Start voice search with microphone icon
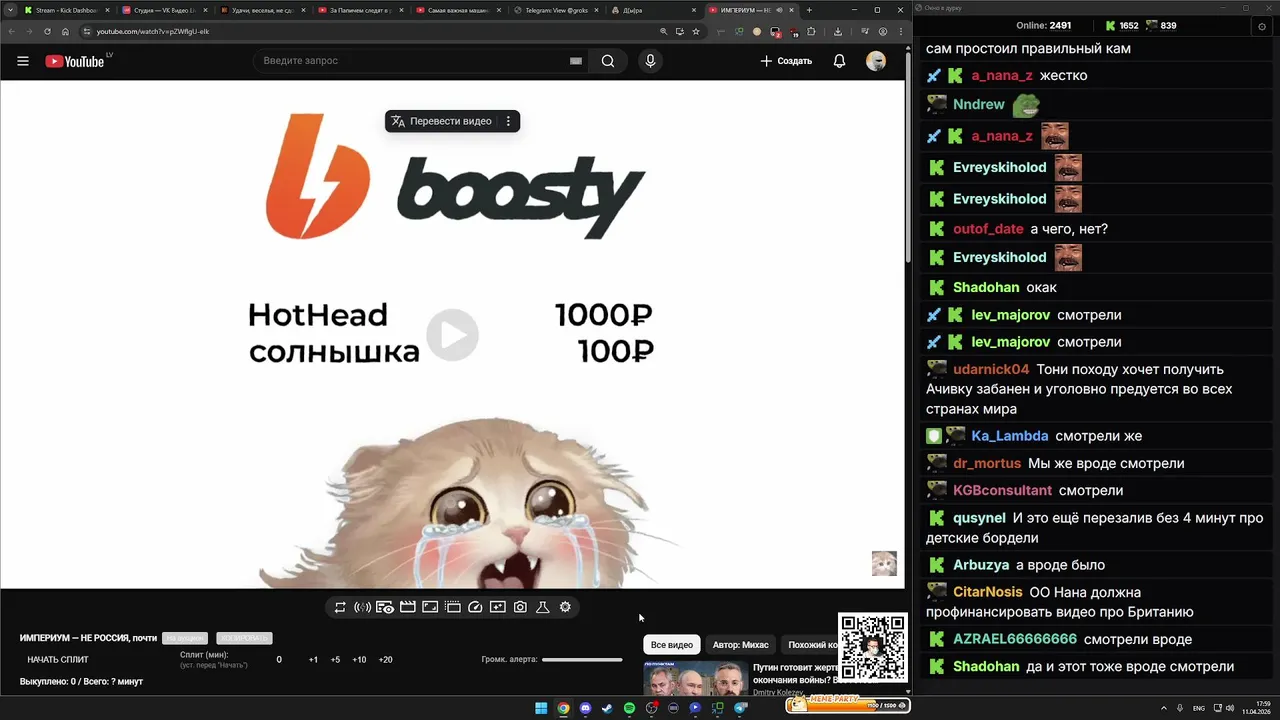 tap(650, 61)
